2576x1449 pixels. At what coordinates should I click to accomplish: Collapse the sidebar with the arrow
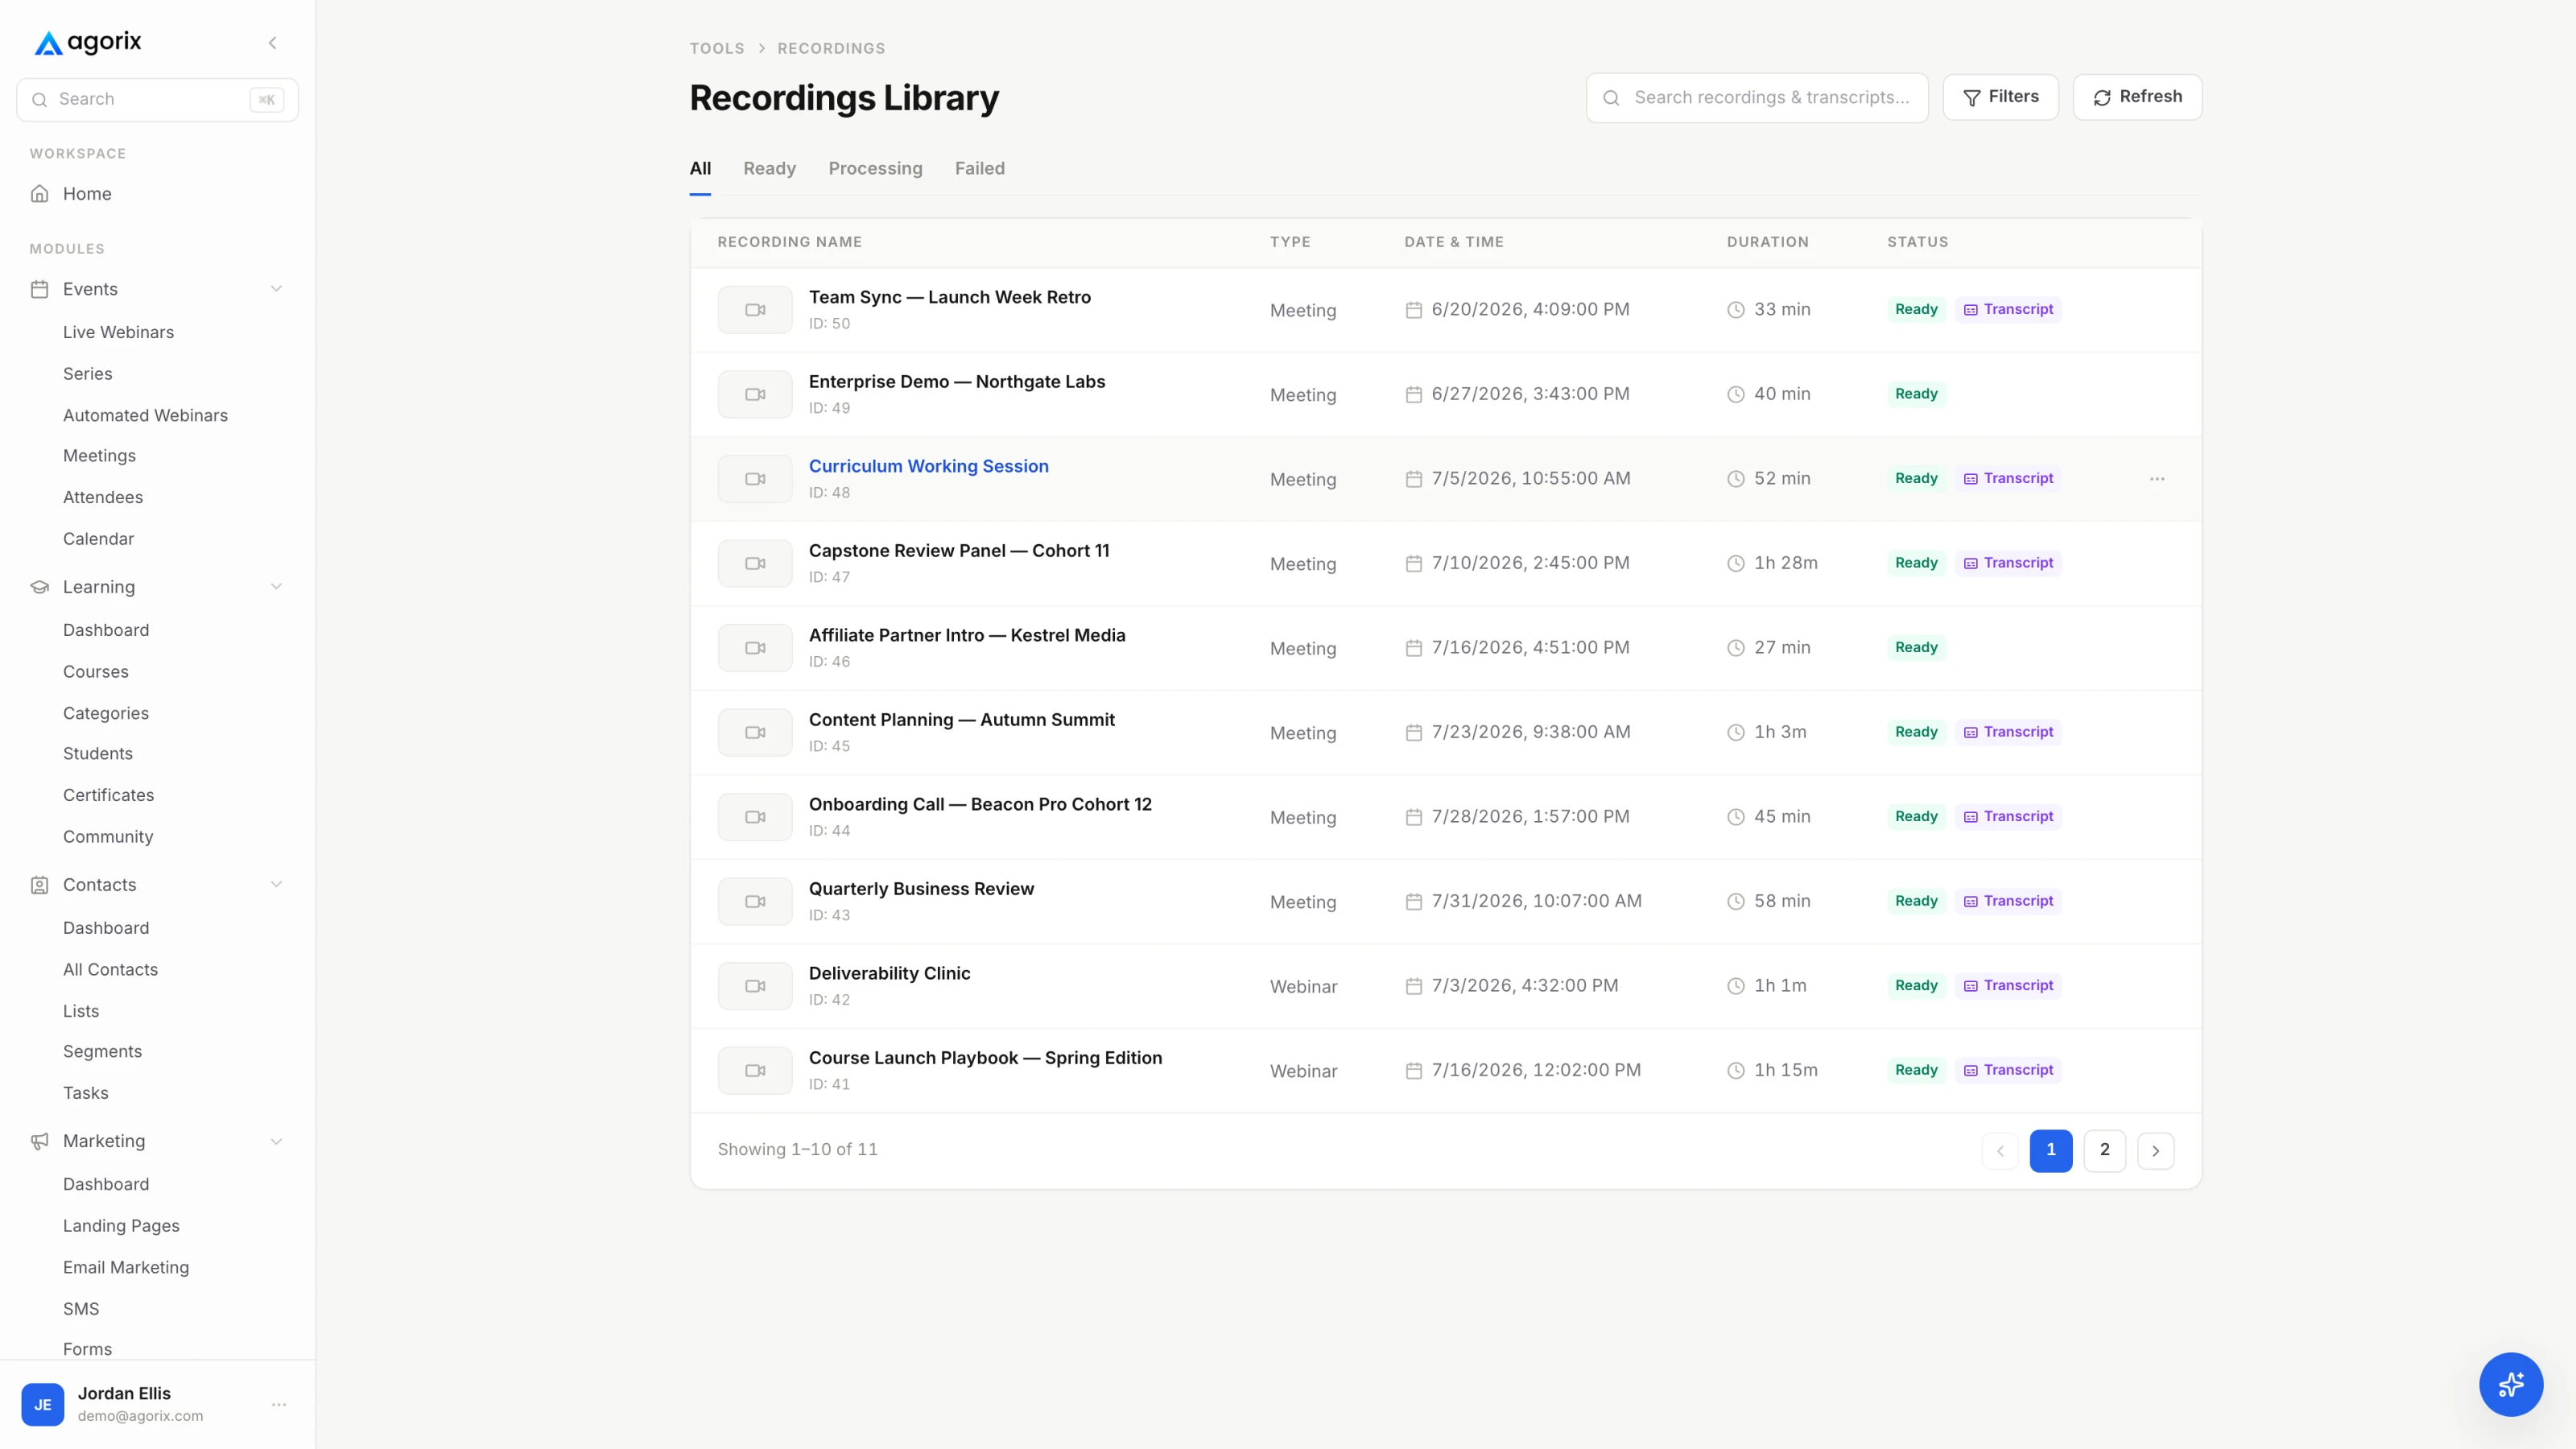[x=272, y=43]
